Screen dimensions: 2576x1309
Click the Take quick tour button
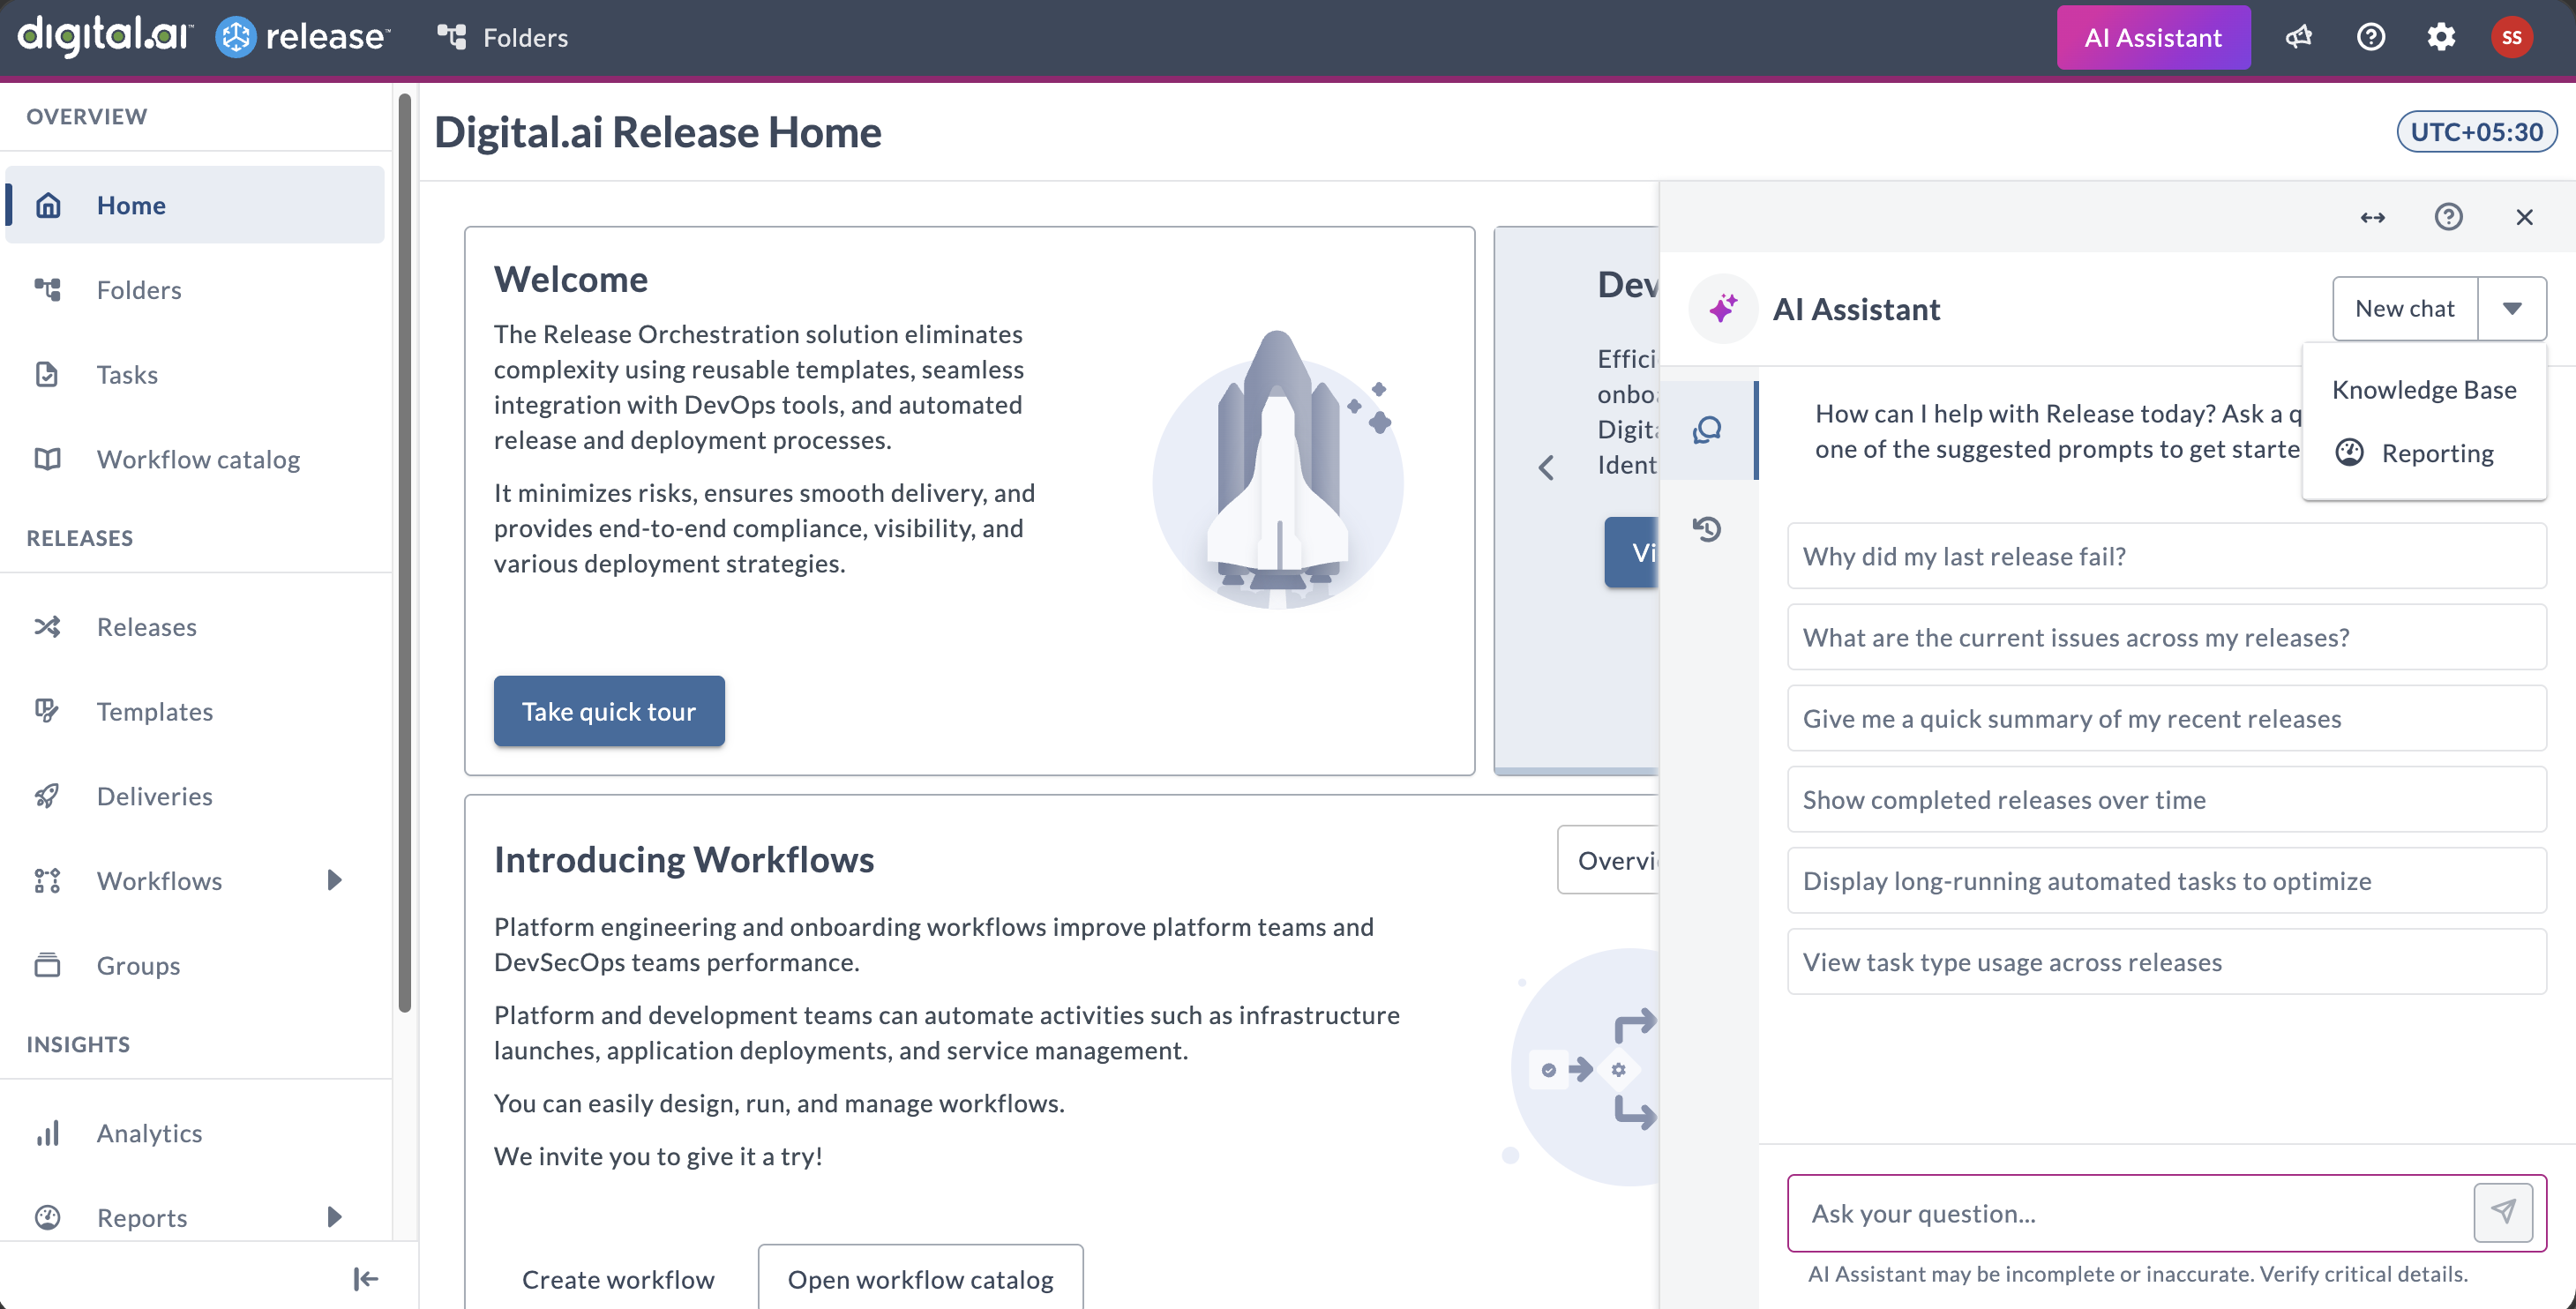tap(609, 711)
